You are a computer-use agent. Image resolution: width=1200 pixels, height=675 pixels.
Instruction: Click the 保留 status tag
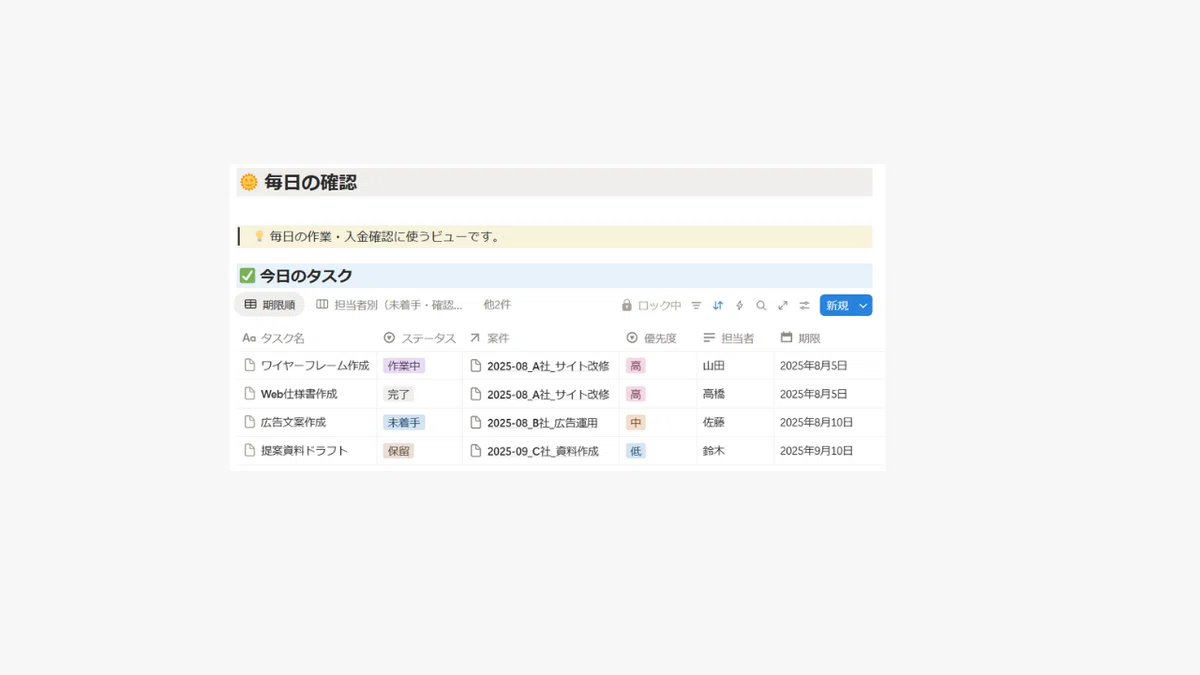point(398,451)
